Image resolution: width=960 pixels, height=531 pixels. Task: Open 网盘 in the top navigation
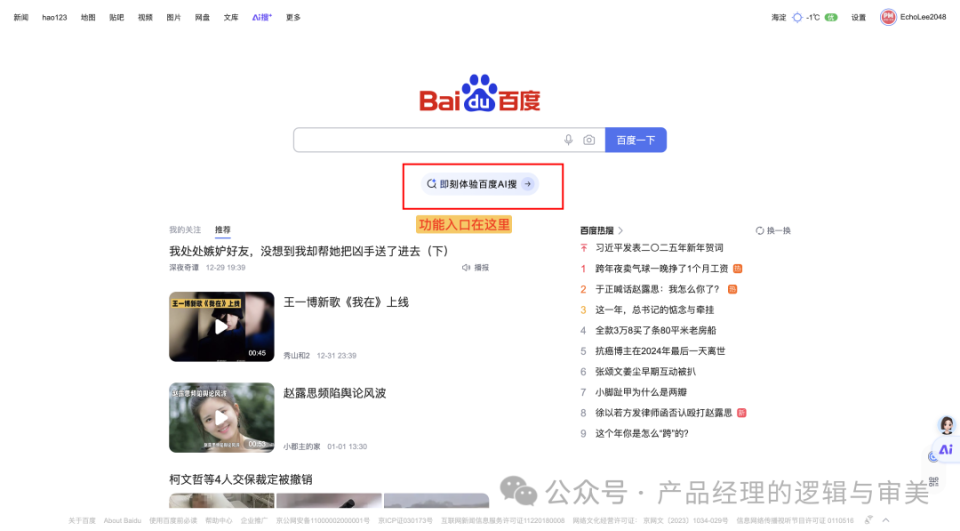coord(203,18)
